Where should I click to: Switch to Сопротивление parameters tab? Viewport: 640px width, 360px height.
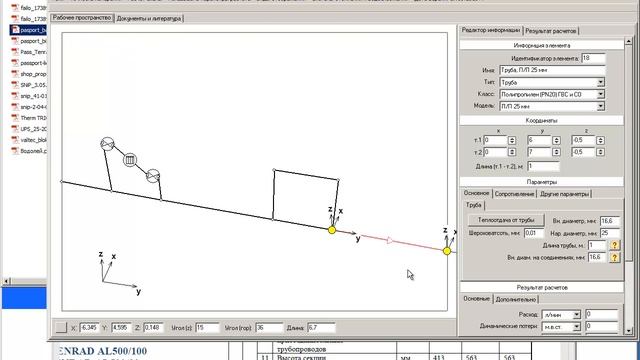[514, 194]
